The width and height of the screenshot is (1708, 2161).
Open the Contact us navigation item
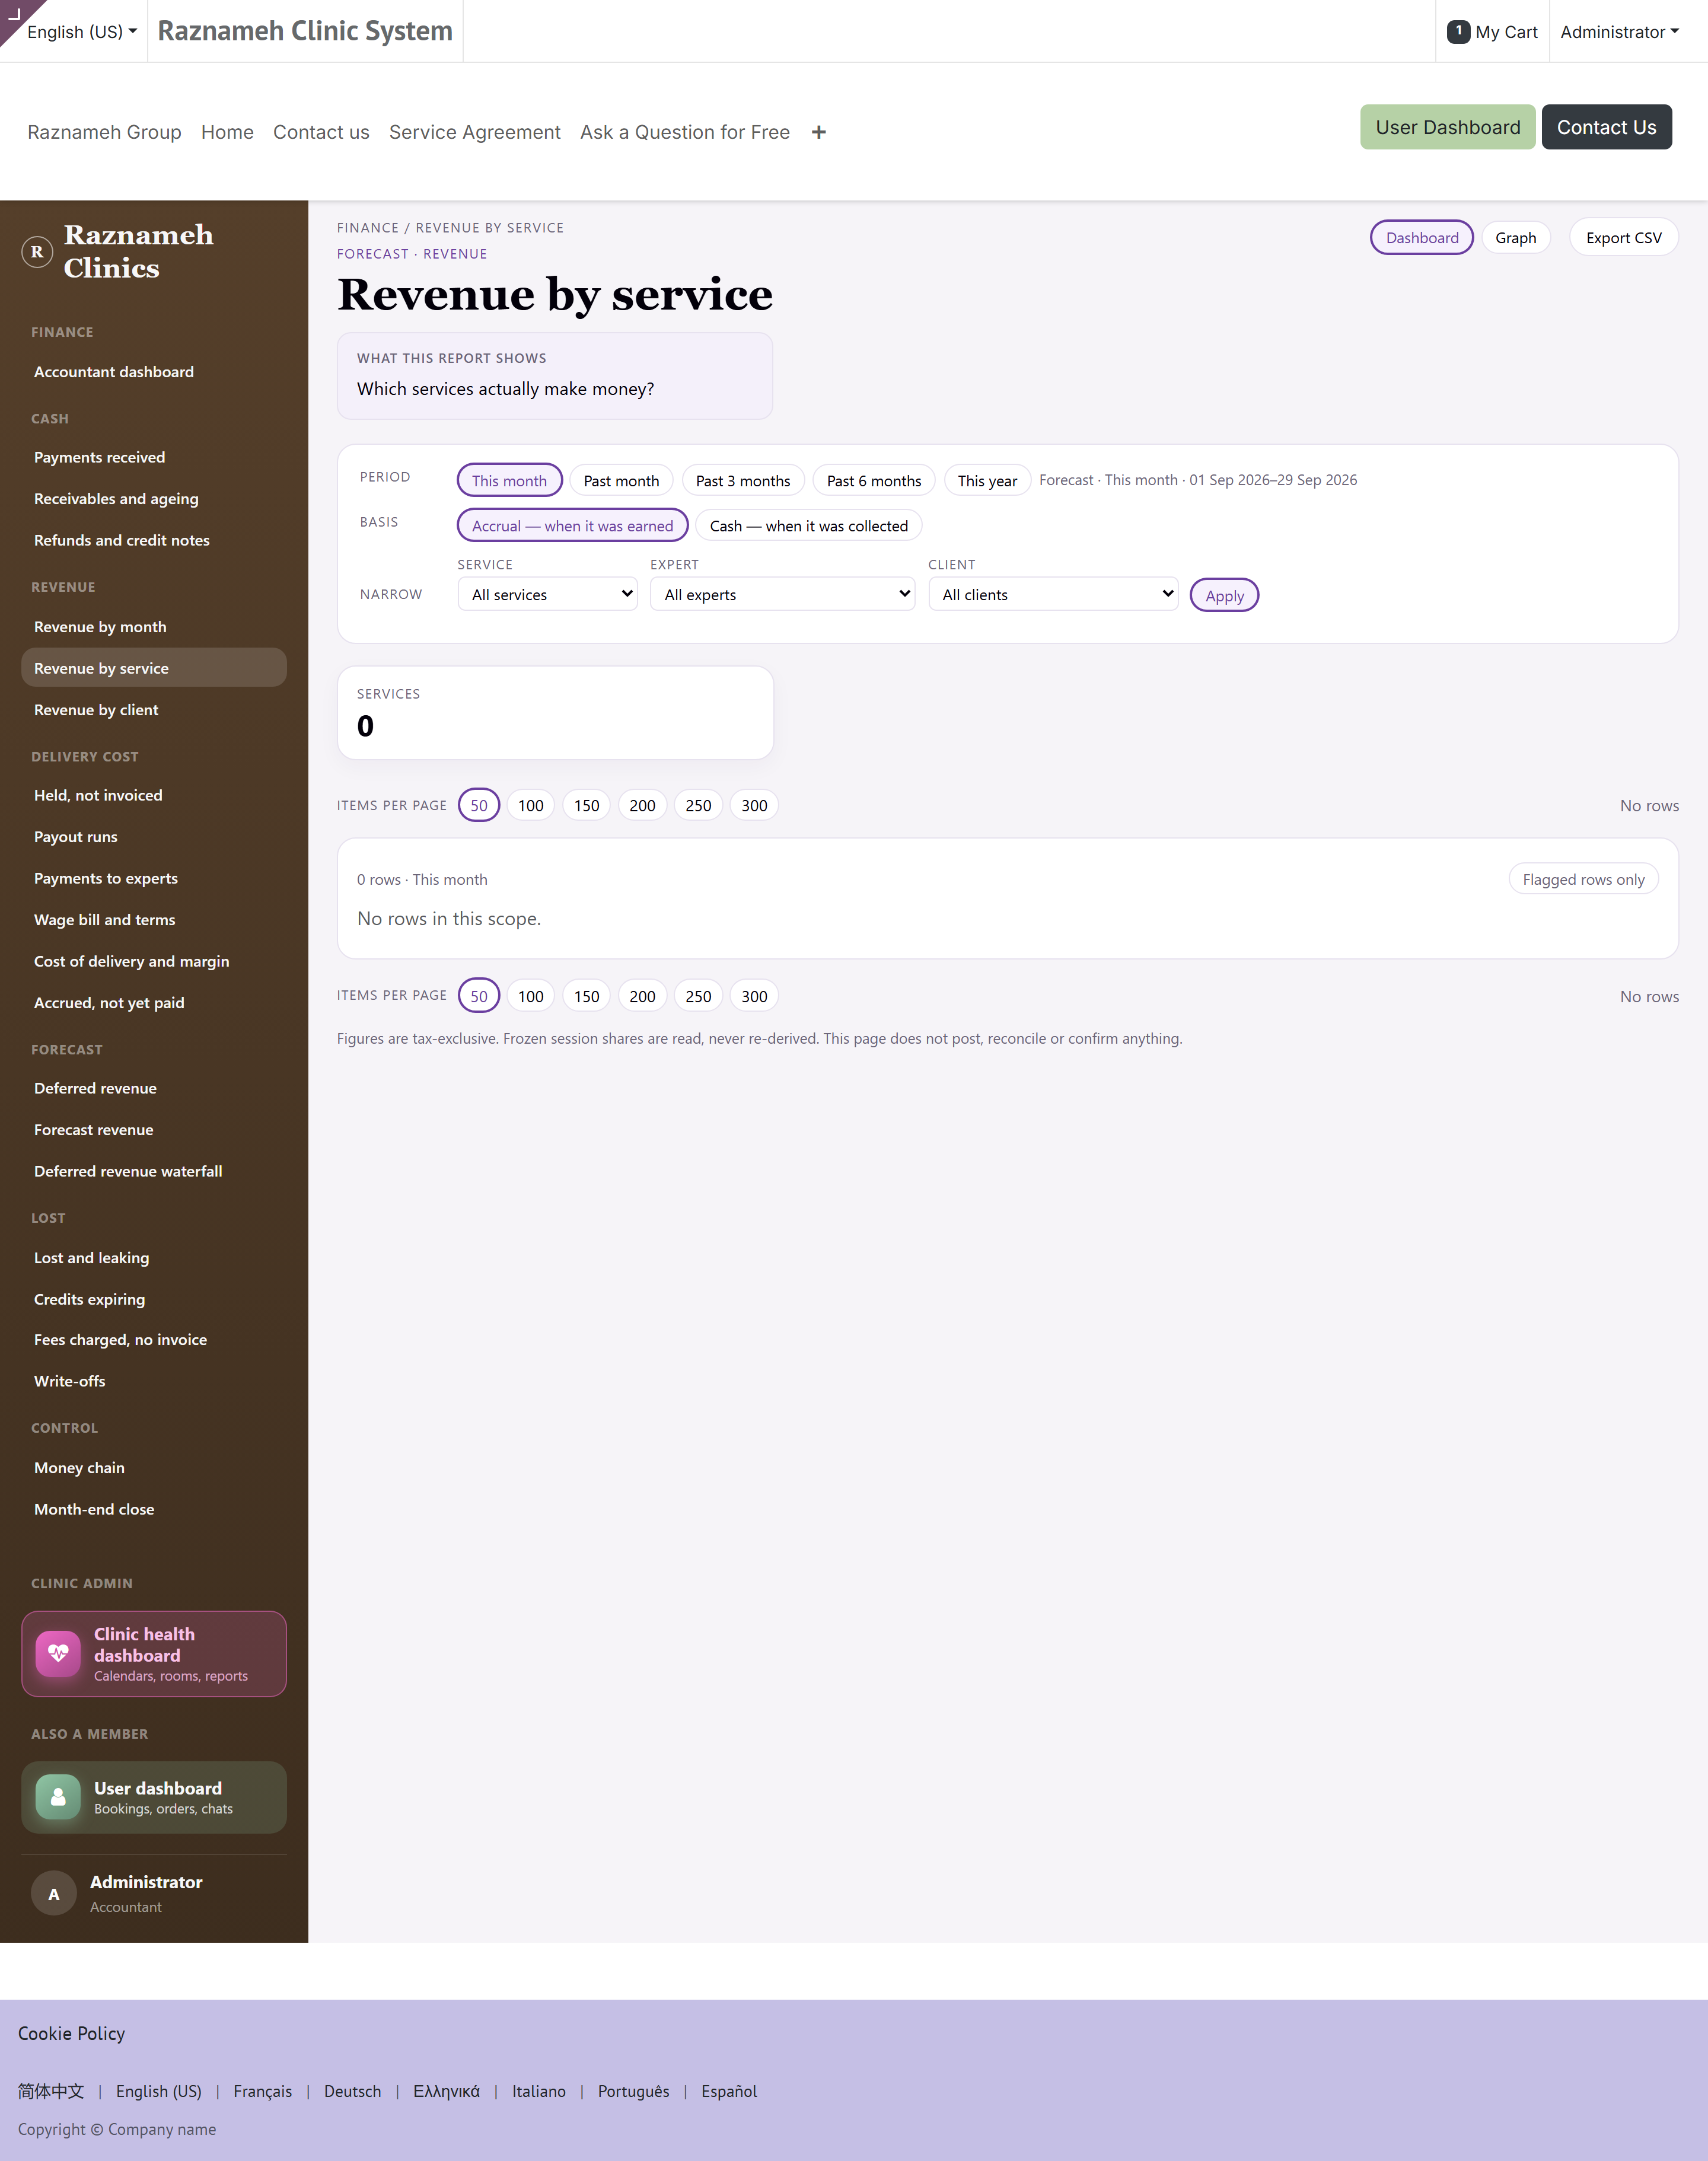tap(321, 132)
